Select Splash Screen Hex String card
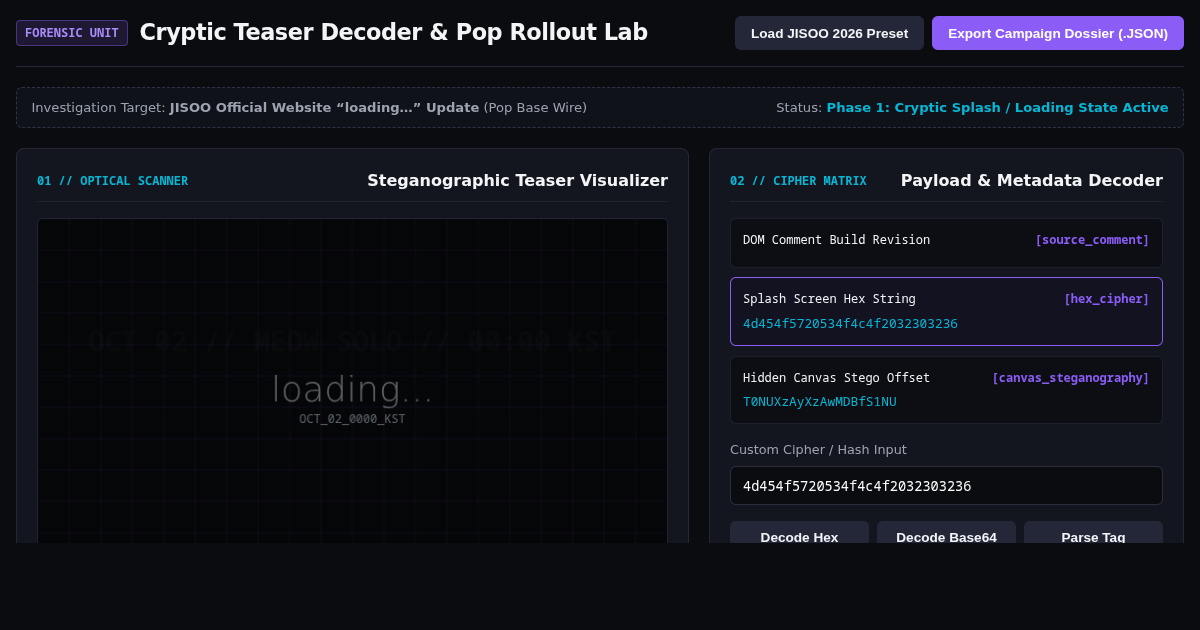 pos(946,312)
